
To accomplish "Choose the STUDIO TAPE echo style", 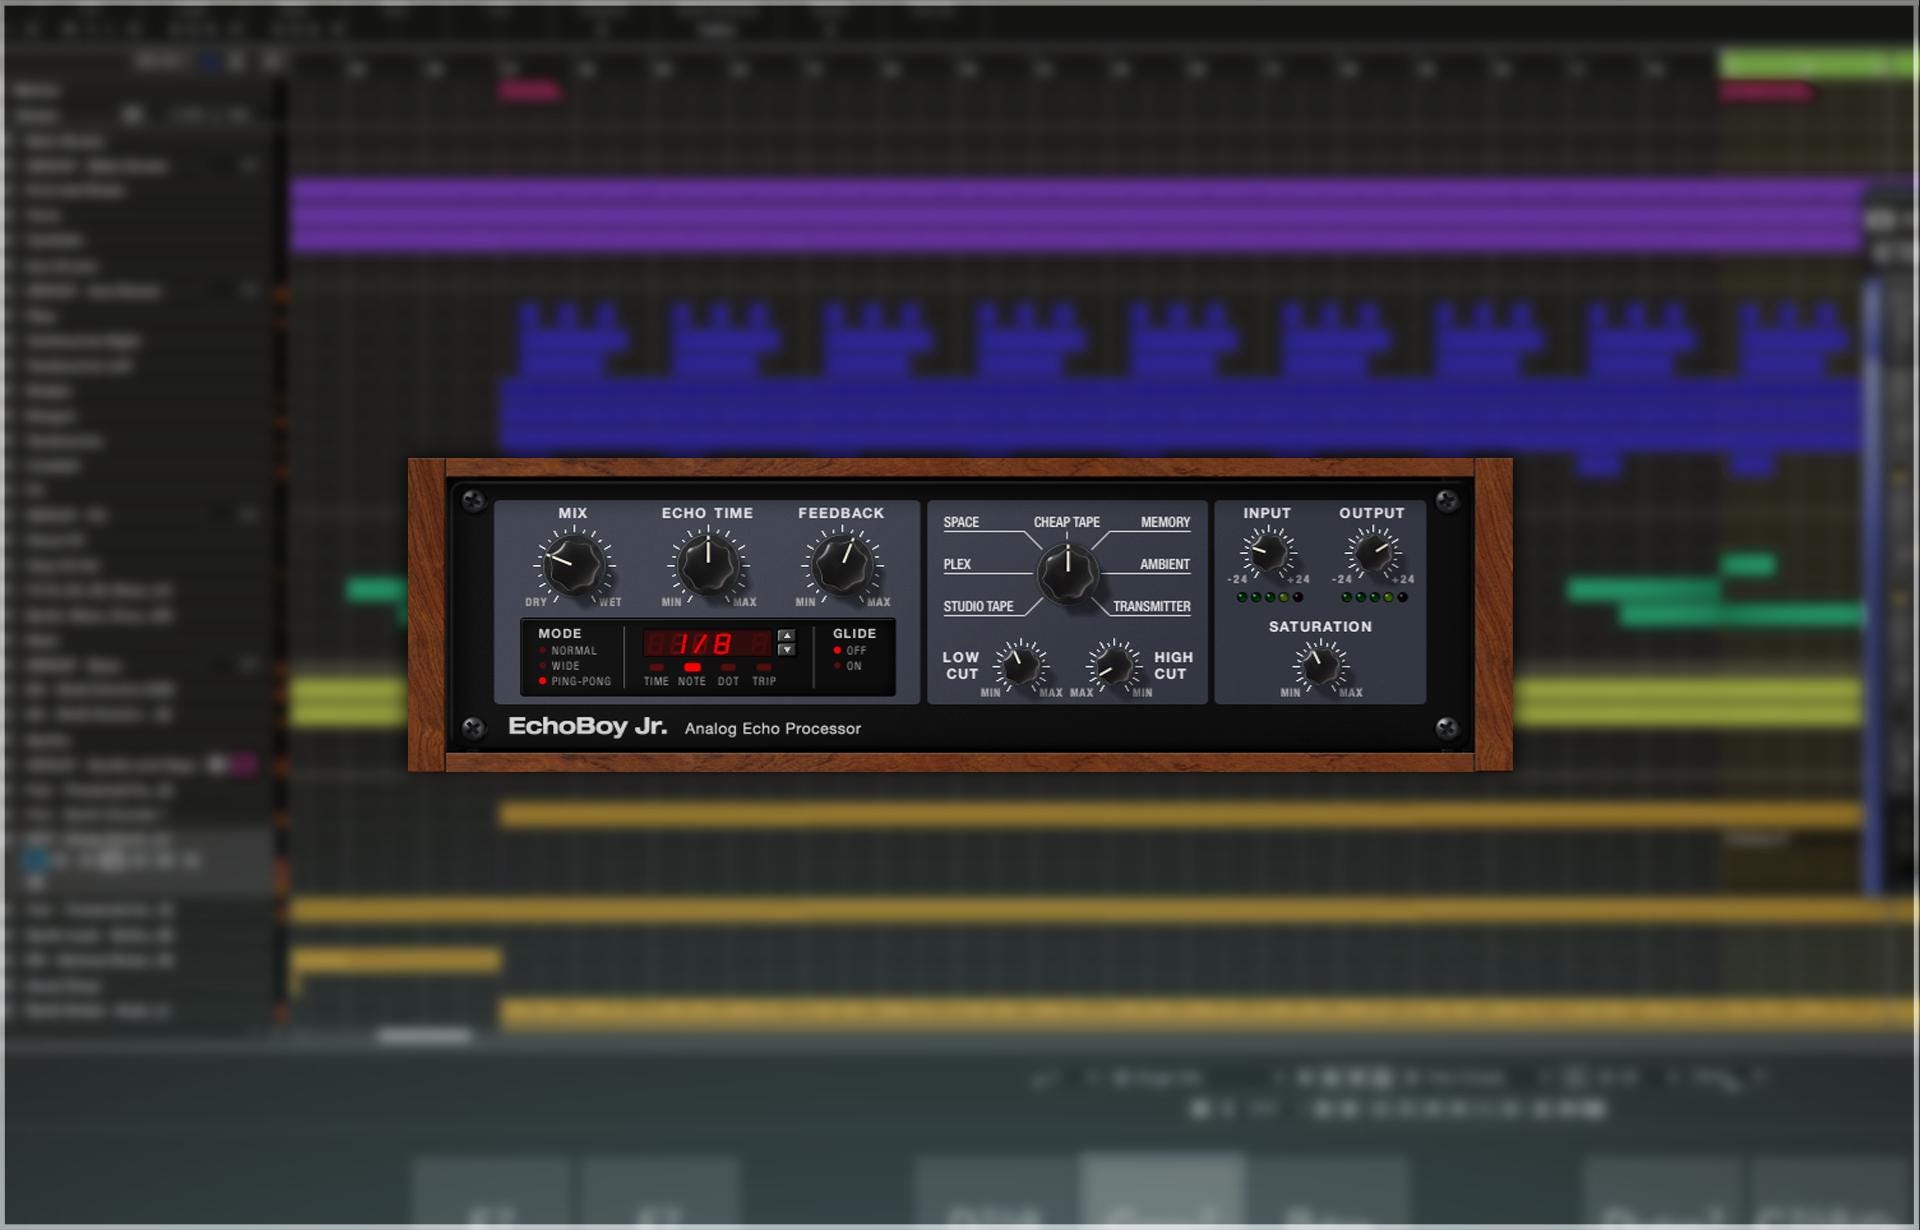I will coord(978,606).
